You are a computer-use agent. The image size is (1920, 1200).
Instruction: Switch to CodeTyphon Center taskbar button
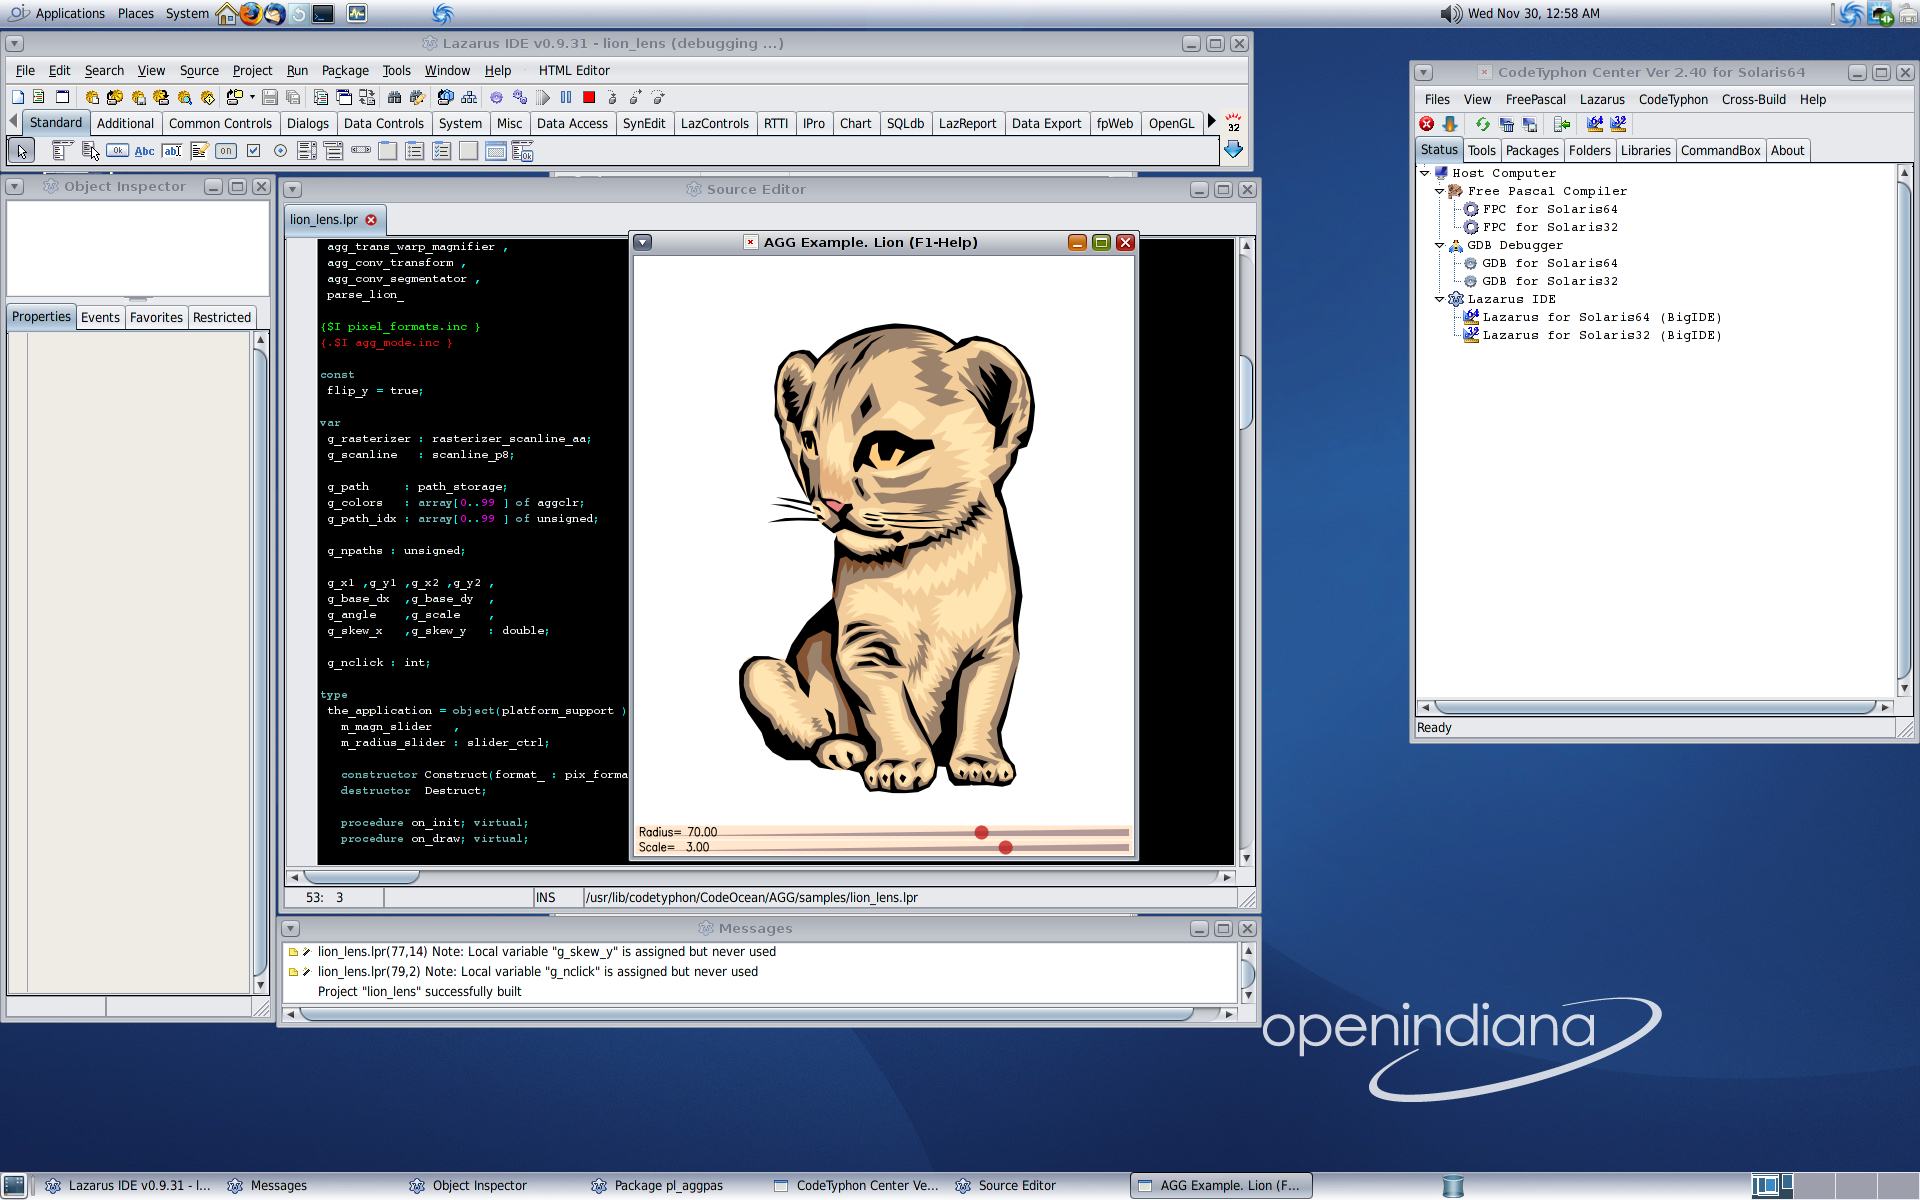pyautogui.click(x=857, y=1186)
